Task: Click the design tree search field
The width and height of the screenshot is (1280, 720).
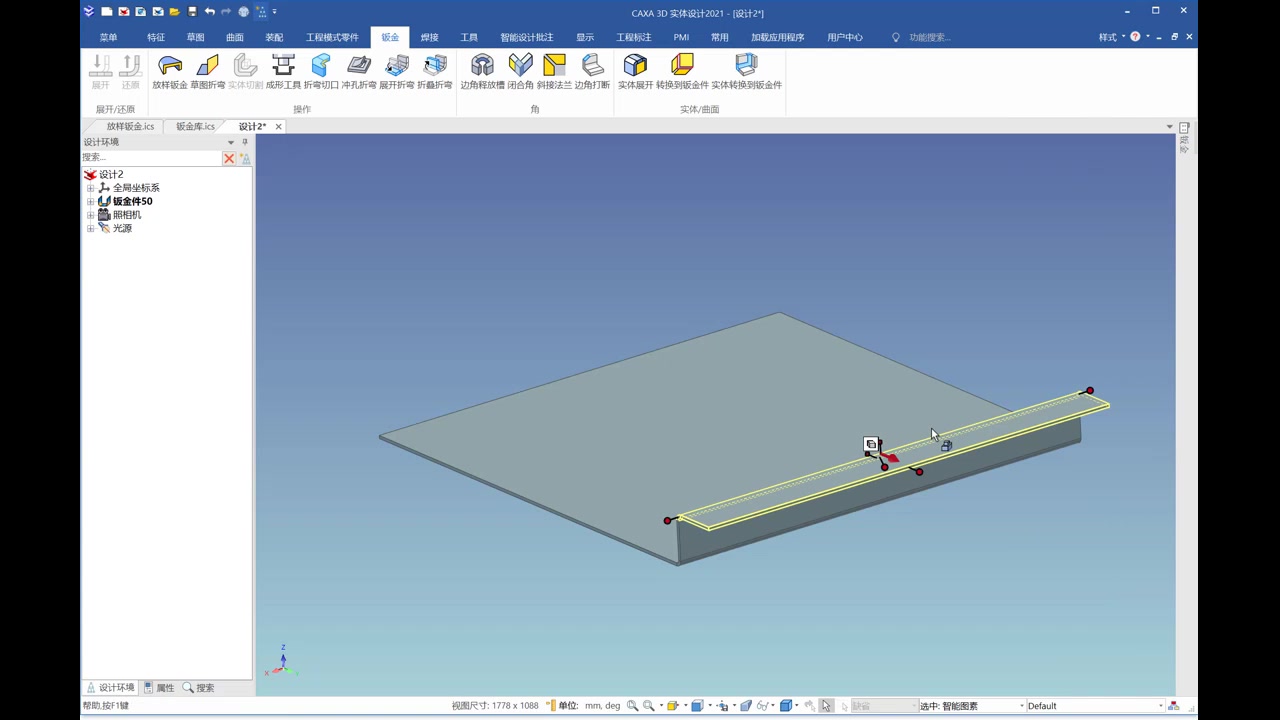Action: 151,158
